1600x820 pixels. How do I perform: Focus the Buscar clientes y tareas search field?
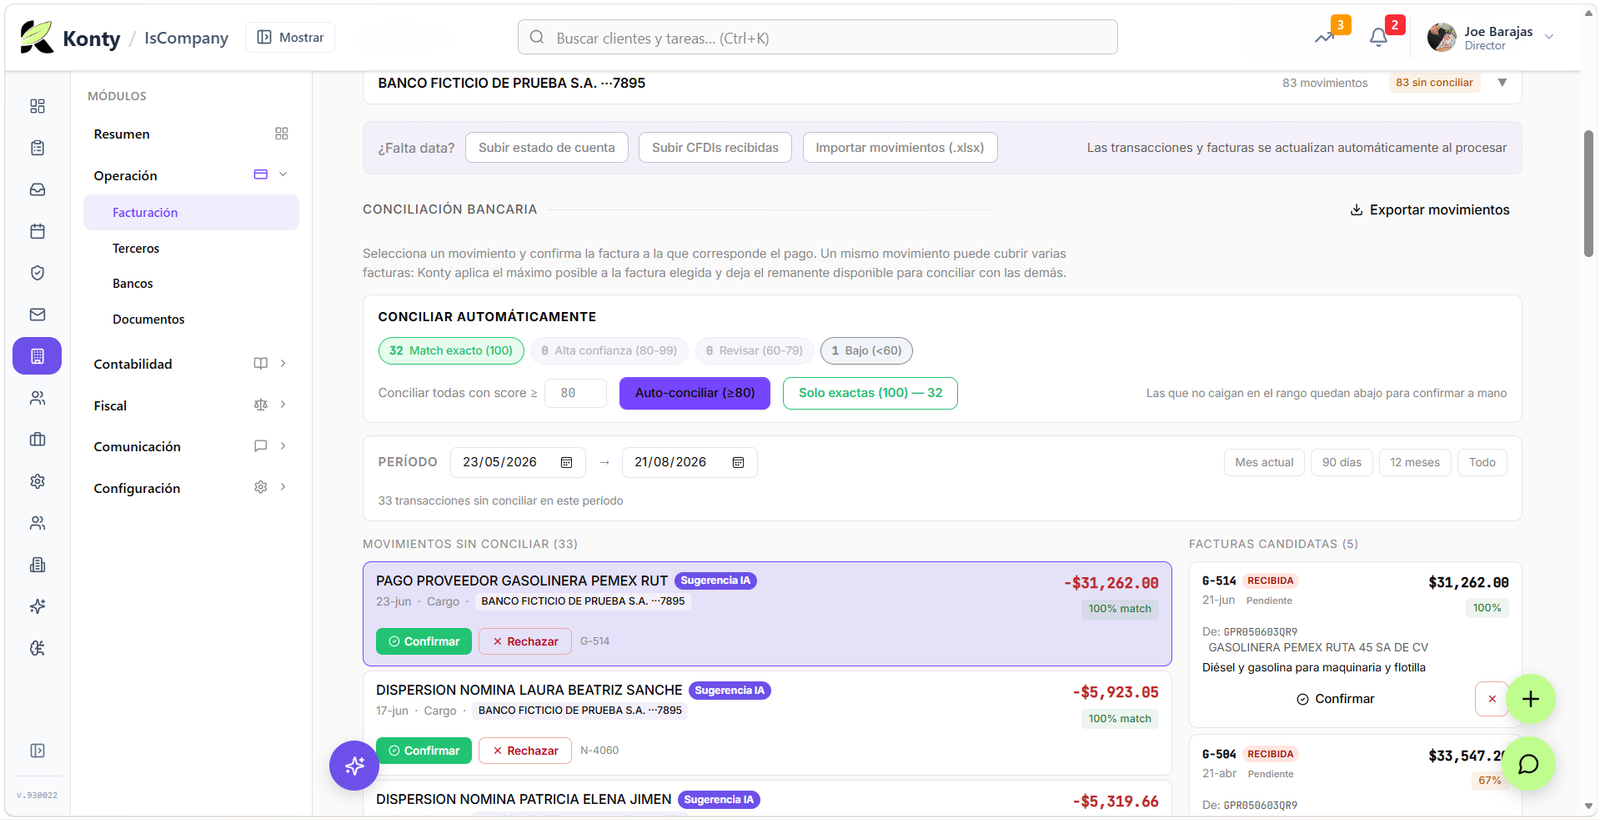[817, 38]
